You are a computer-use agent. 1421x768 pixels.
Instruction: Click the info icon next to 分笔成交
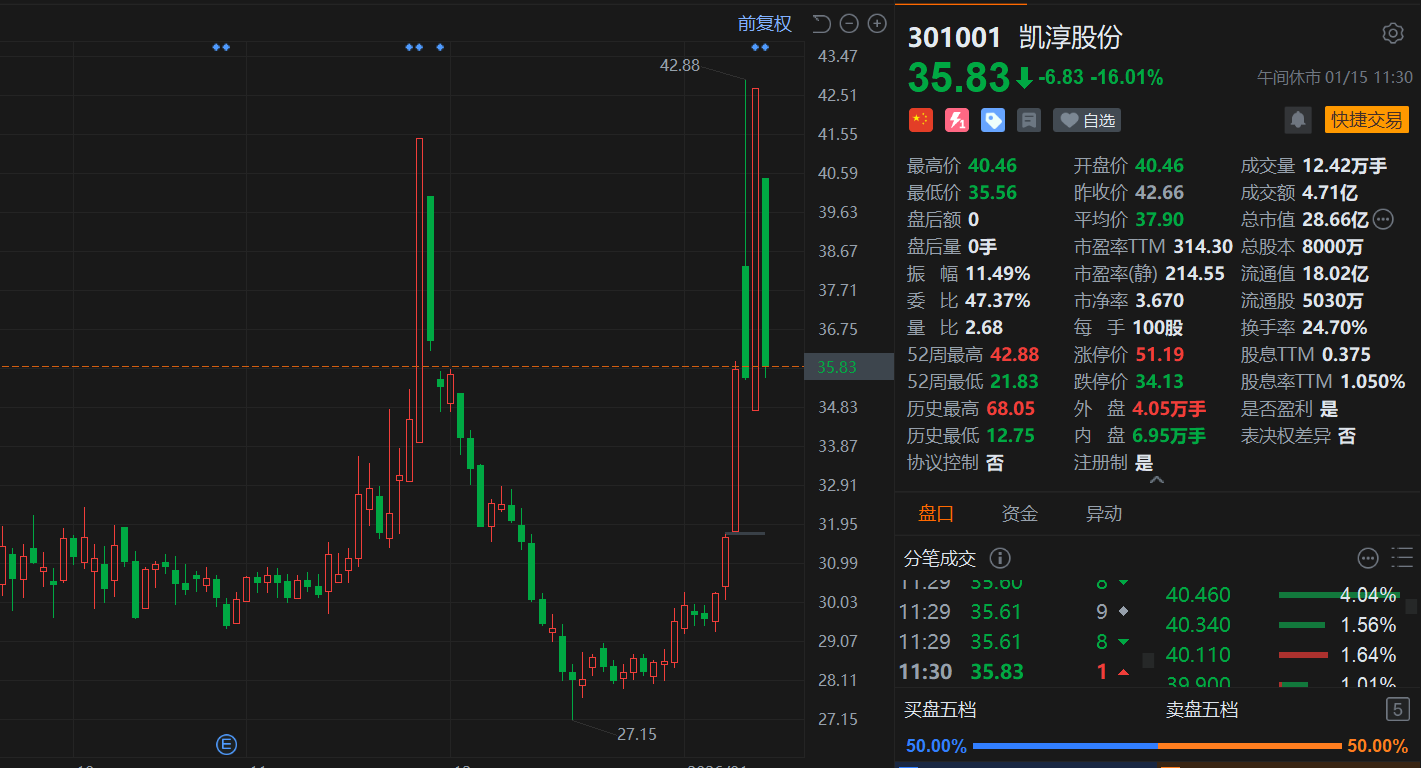(x=999, y=558)
